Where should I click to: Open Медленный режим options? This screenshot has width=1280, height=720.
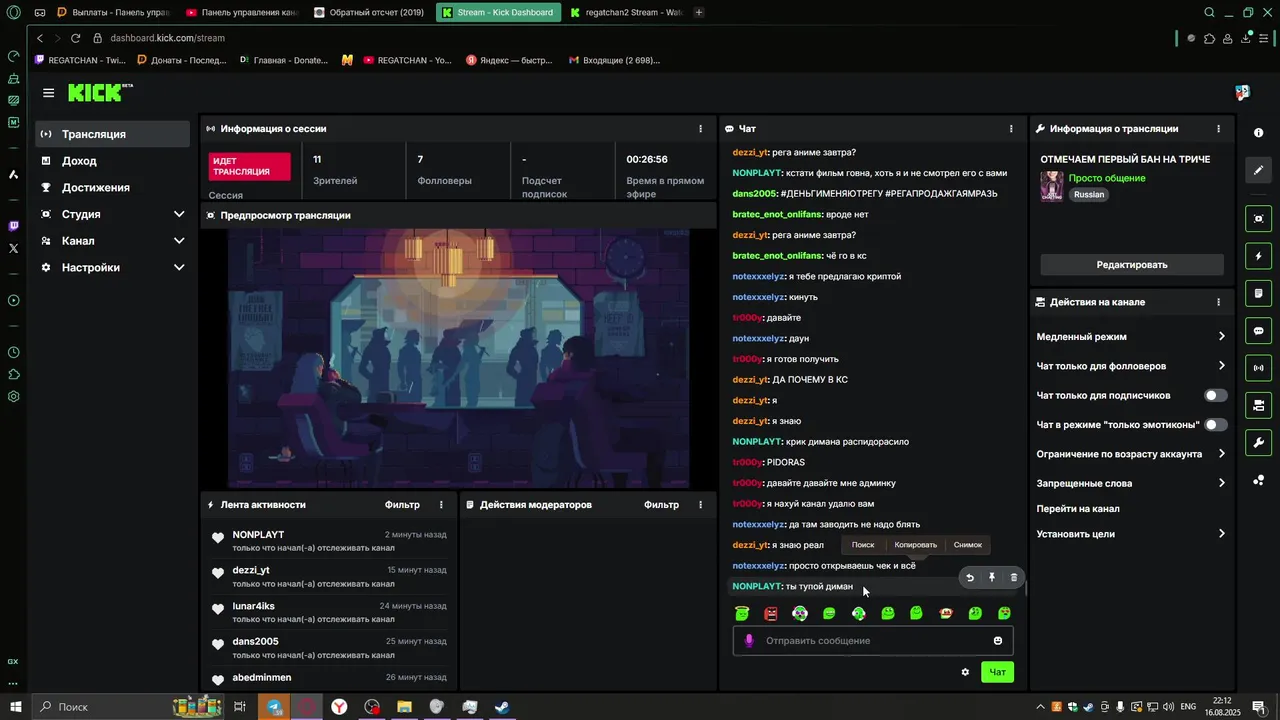click(x=1131, y=337)
